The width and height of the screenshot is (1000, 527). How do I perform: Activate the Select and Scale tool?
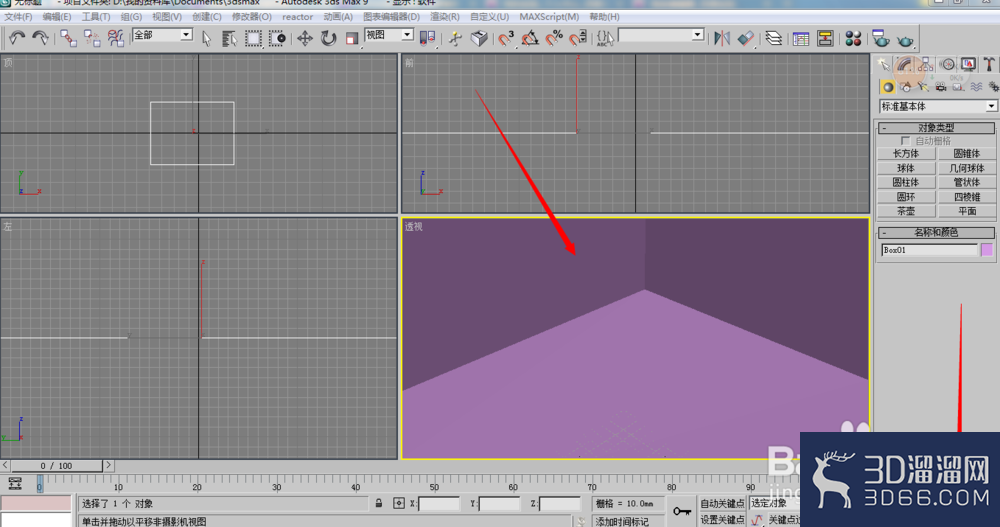pyautogui.click(x=352, y=38)
